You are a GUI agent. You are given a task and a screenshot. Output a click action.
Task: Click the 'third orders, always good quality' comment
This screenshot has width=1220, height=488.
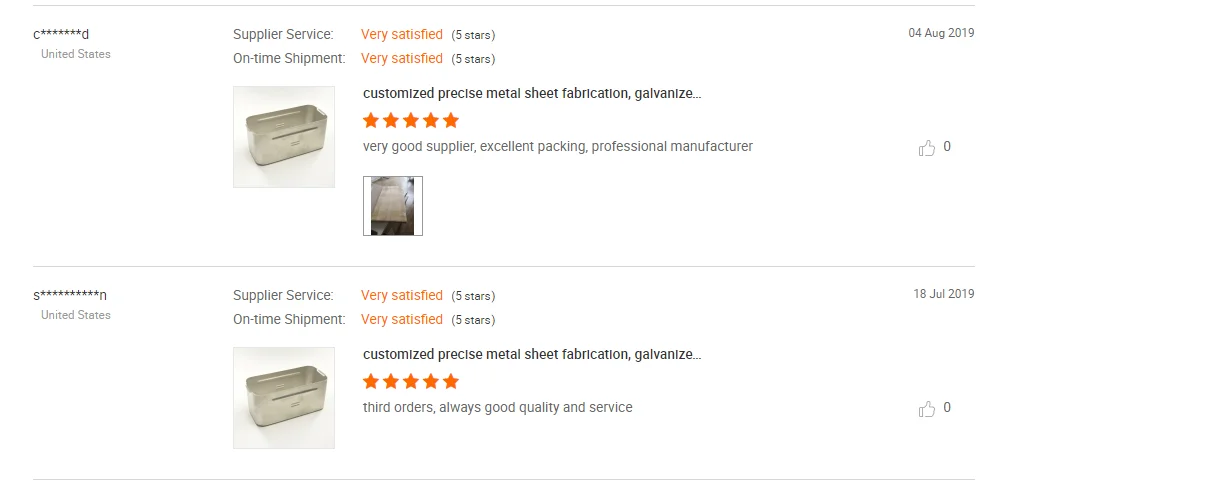coord(498,408)
